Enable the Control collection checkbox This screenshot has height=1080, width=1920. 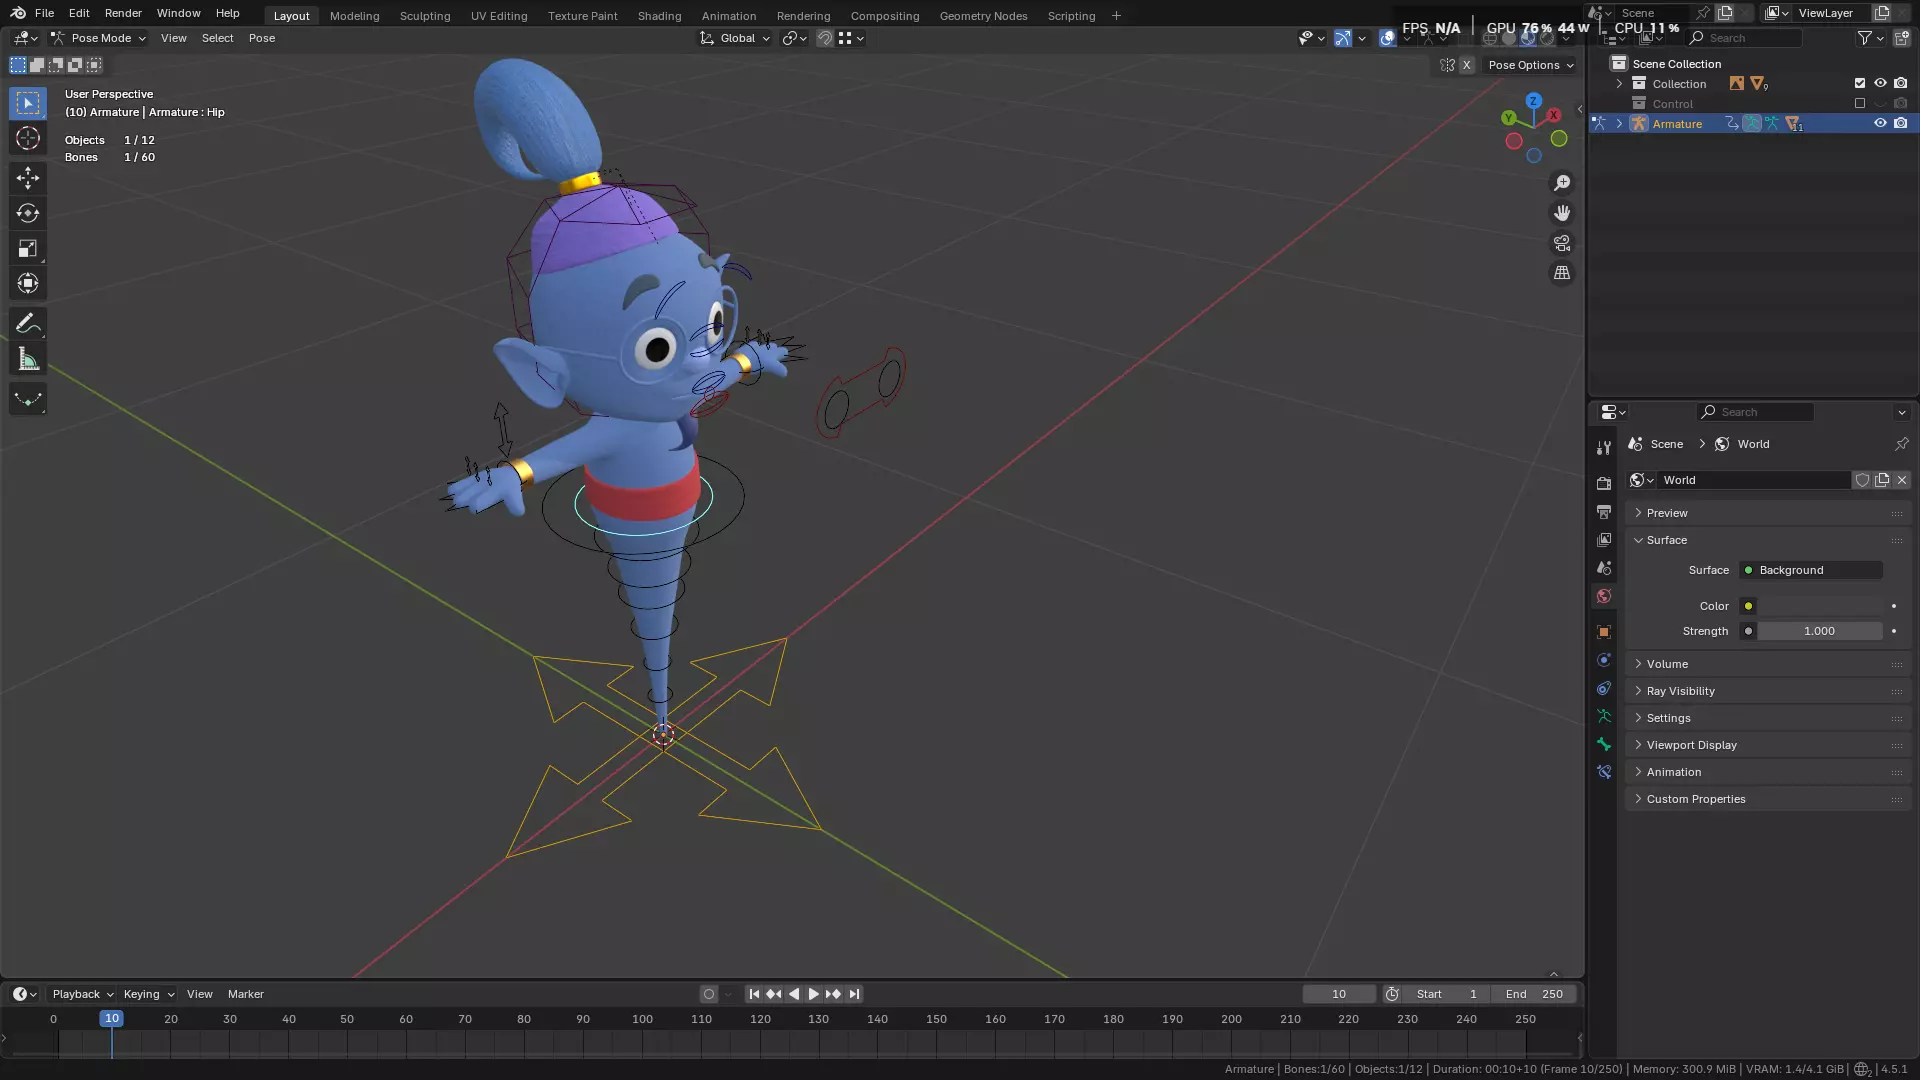[1860, 103]
